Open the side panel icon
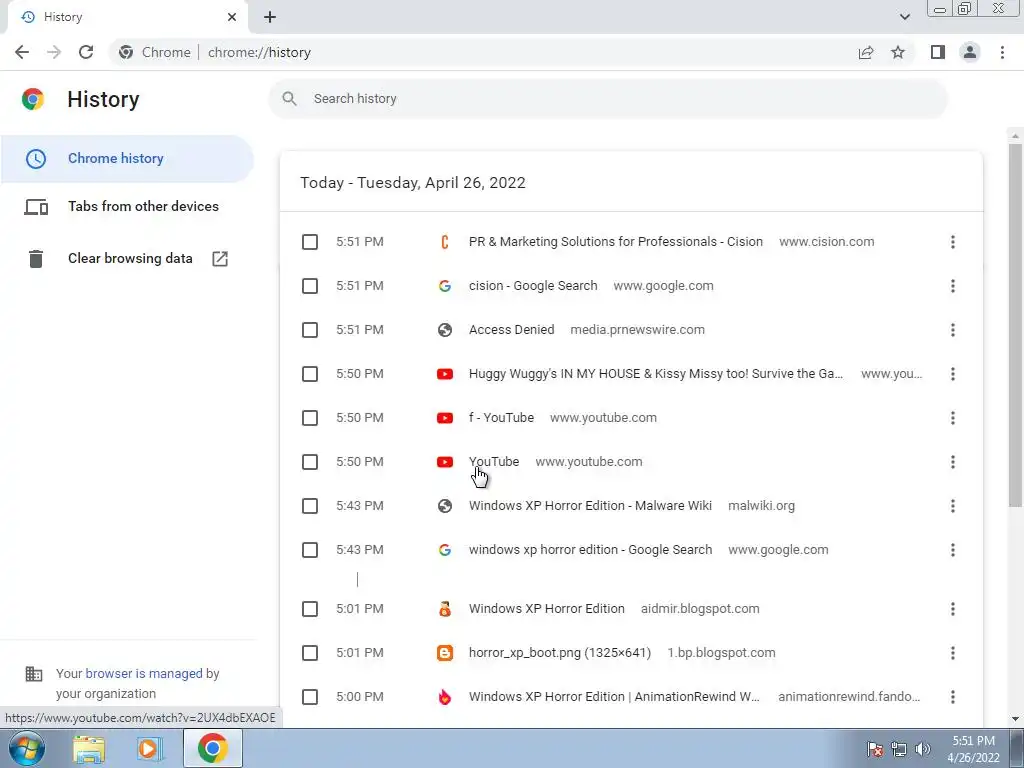This screenshot has width=1024, height=768. (938, 52)
